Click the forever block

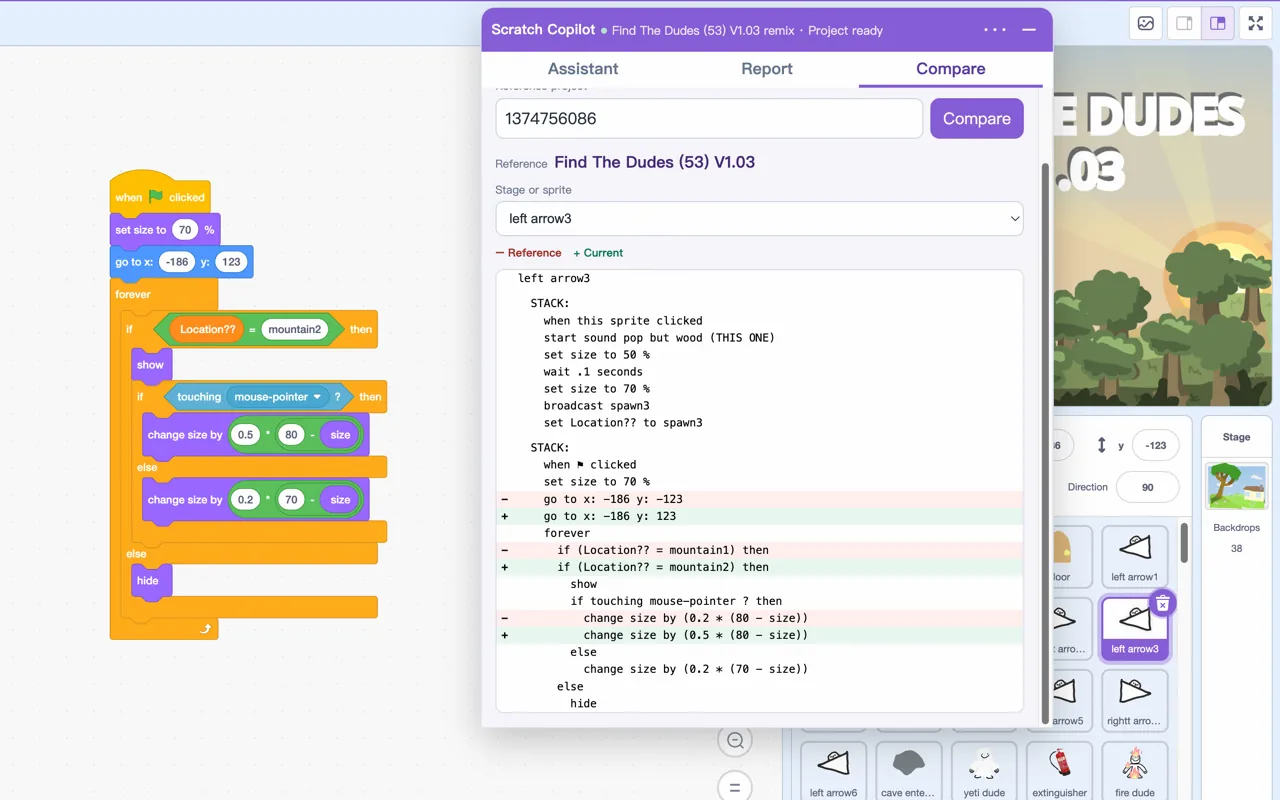coord(133,294)
